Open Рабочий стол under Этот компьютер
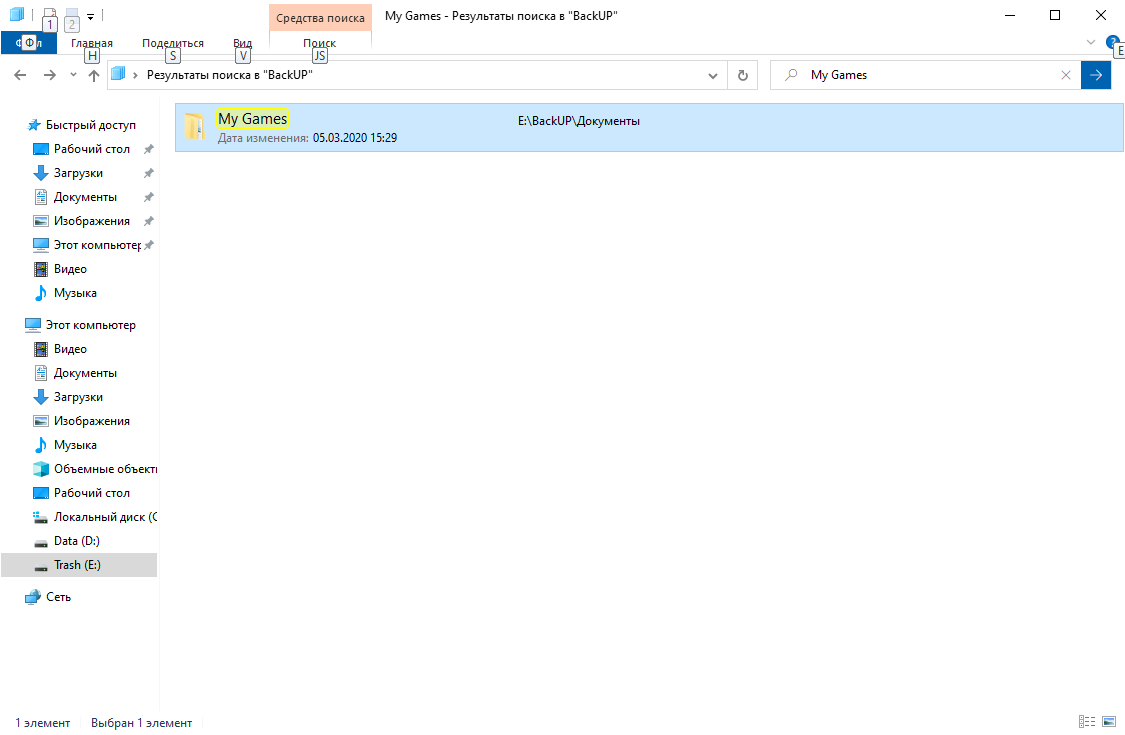The height and width of the screenshot is (735, 1125). pos(92,493)
